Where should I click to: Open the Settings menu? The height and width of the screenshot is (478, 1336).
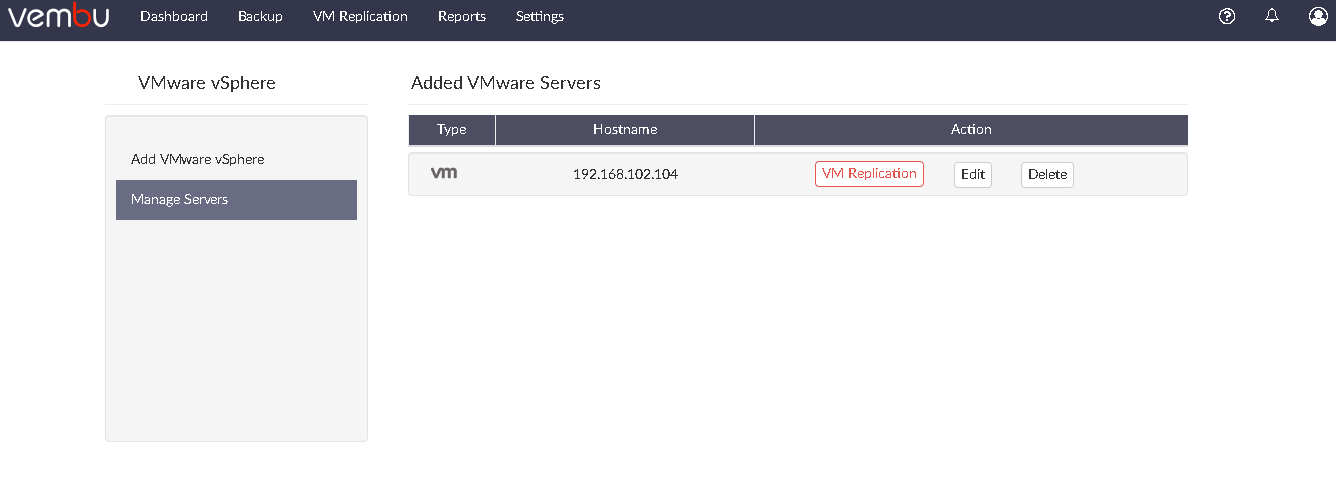click(x=540, y=16)
